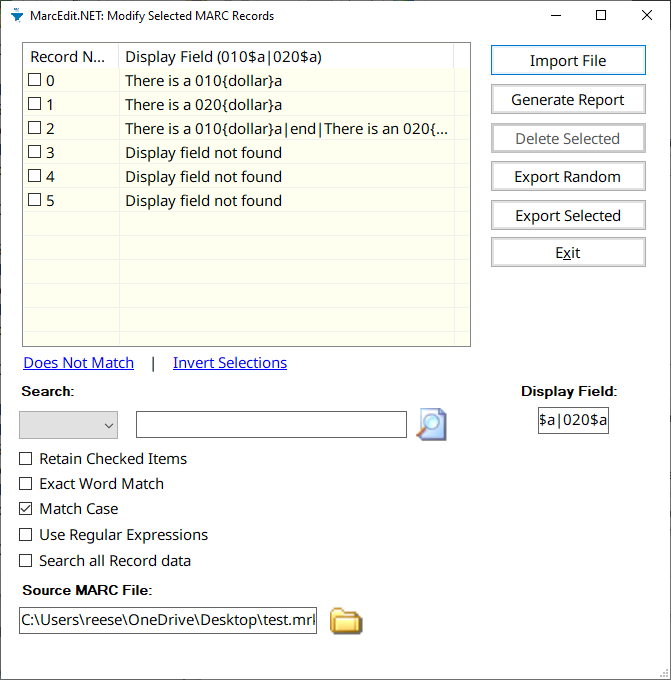
Task: Check the checkbox for record 5
Action: [34, 200]
